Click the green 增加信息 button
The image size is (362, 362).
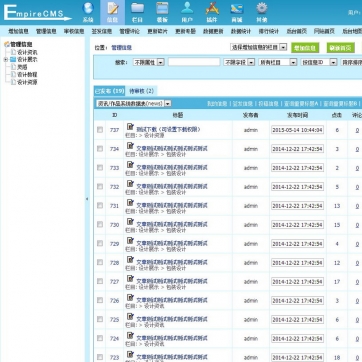point(305,48)
